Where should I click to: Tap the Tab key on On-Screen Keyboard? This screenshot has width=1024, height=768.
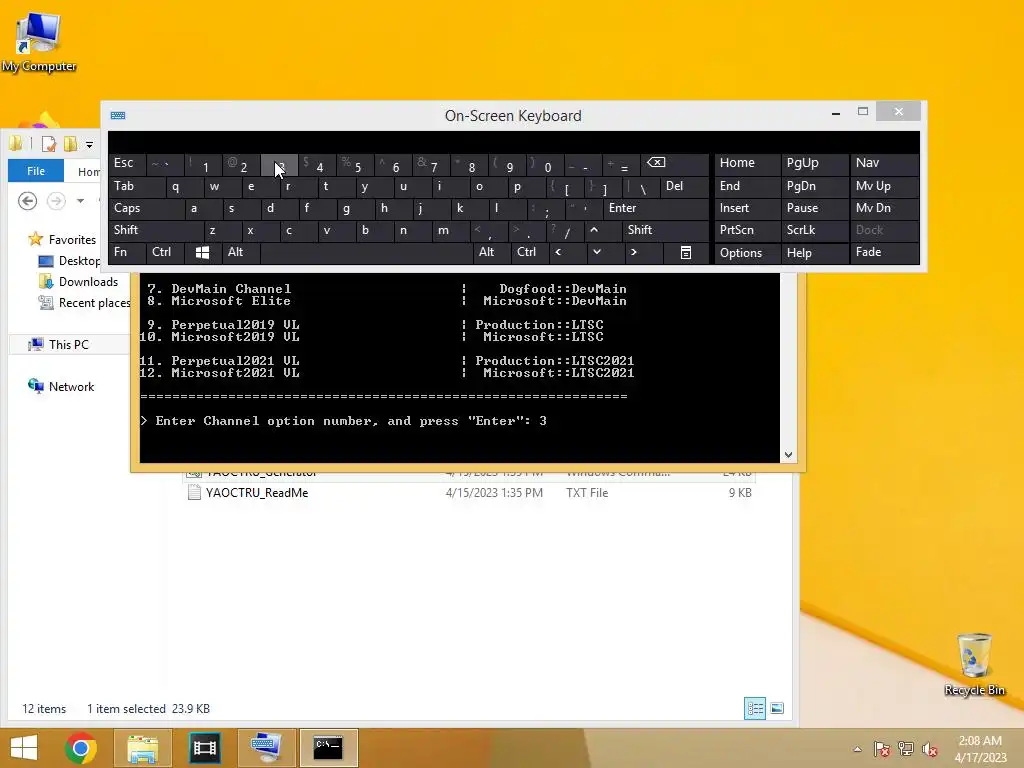pos(136,187)
